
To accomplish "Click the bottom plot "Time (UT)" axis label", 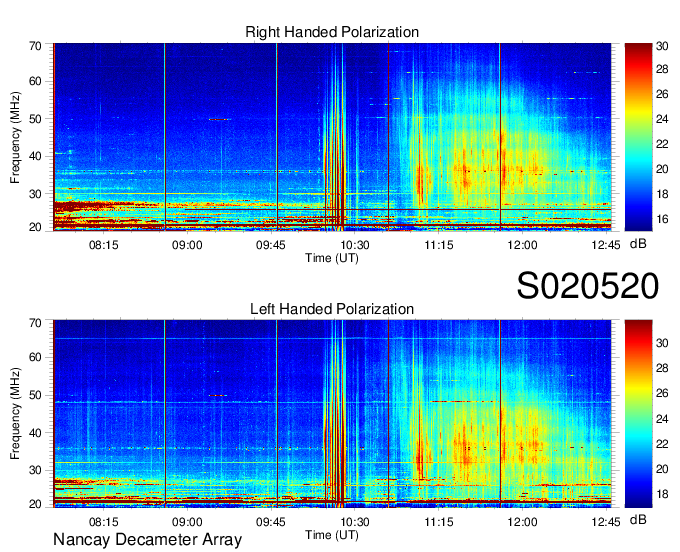I will coord(332,535).
